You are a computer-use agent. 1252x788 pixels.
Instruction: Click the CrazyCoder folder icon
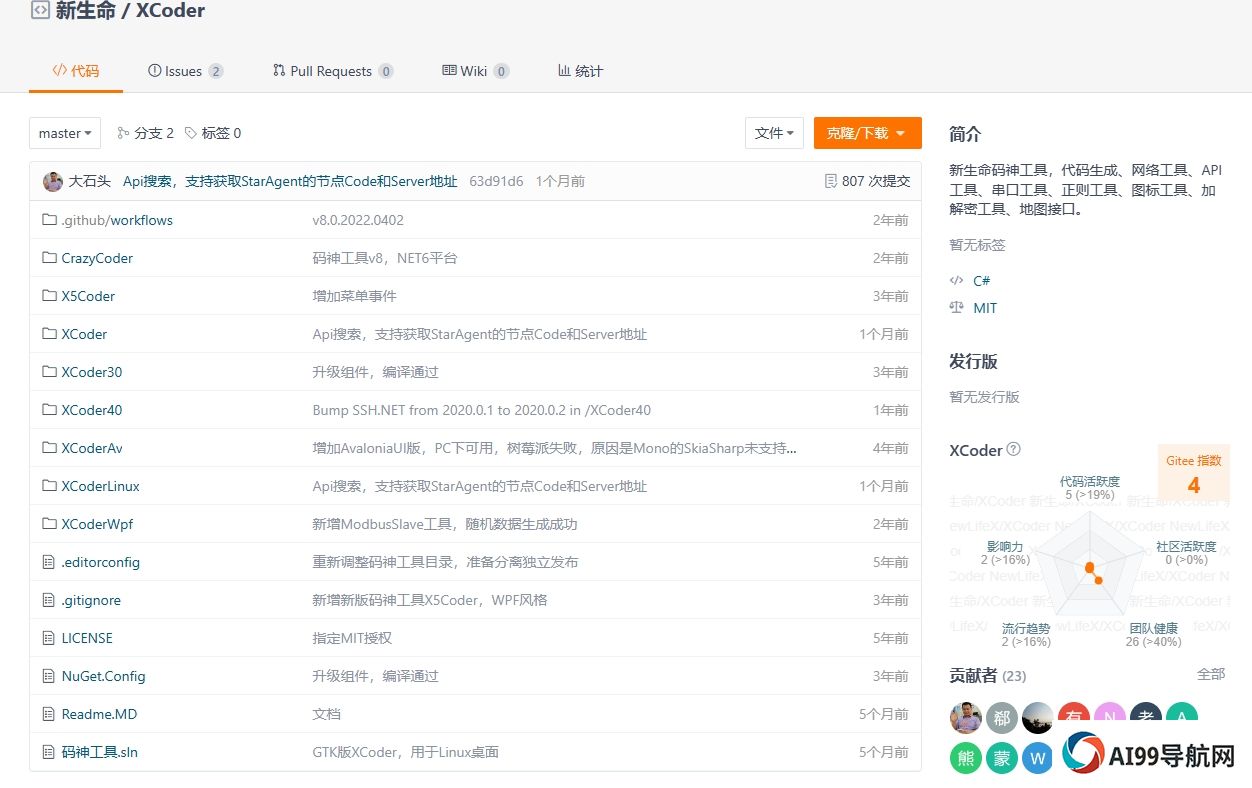click(49, 258)
